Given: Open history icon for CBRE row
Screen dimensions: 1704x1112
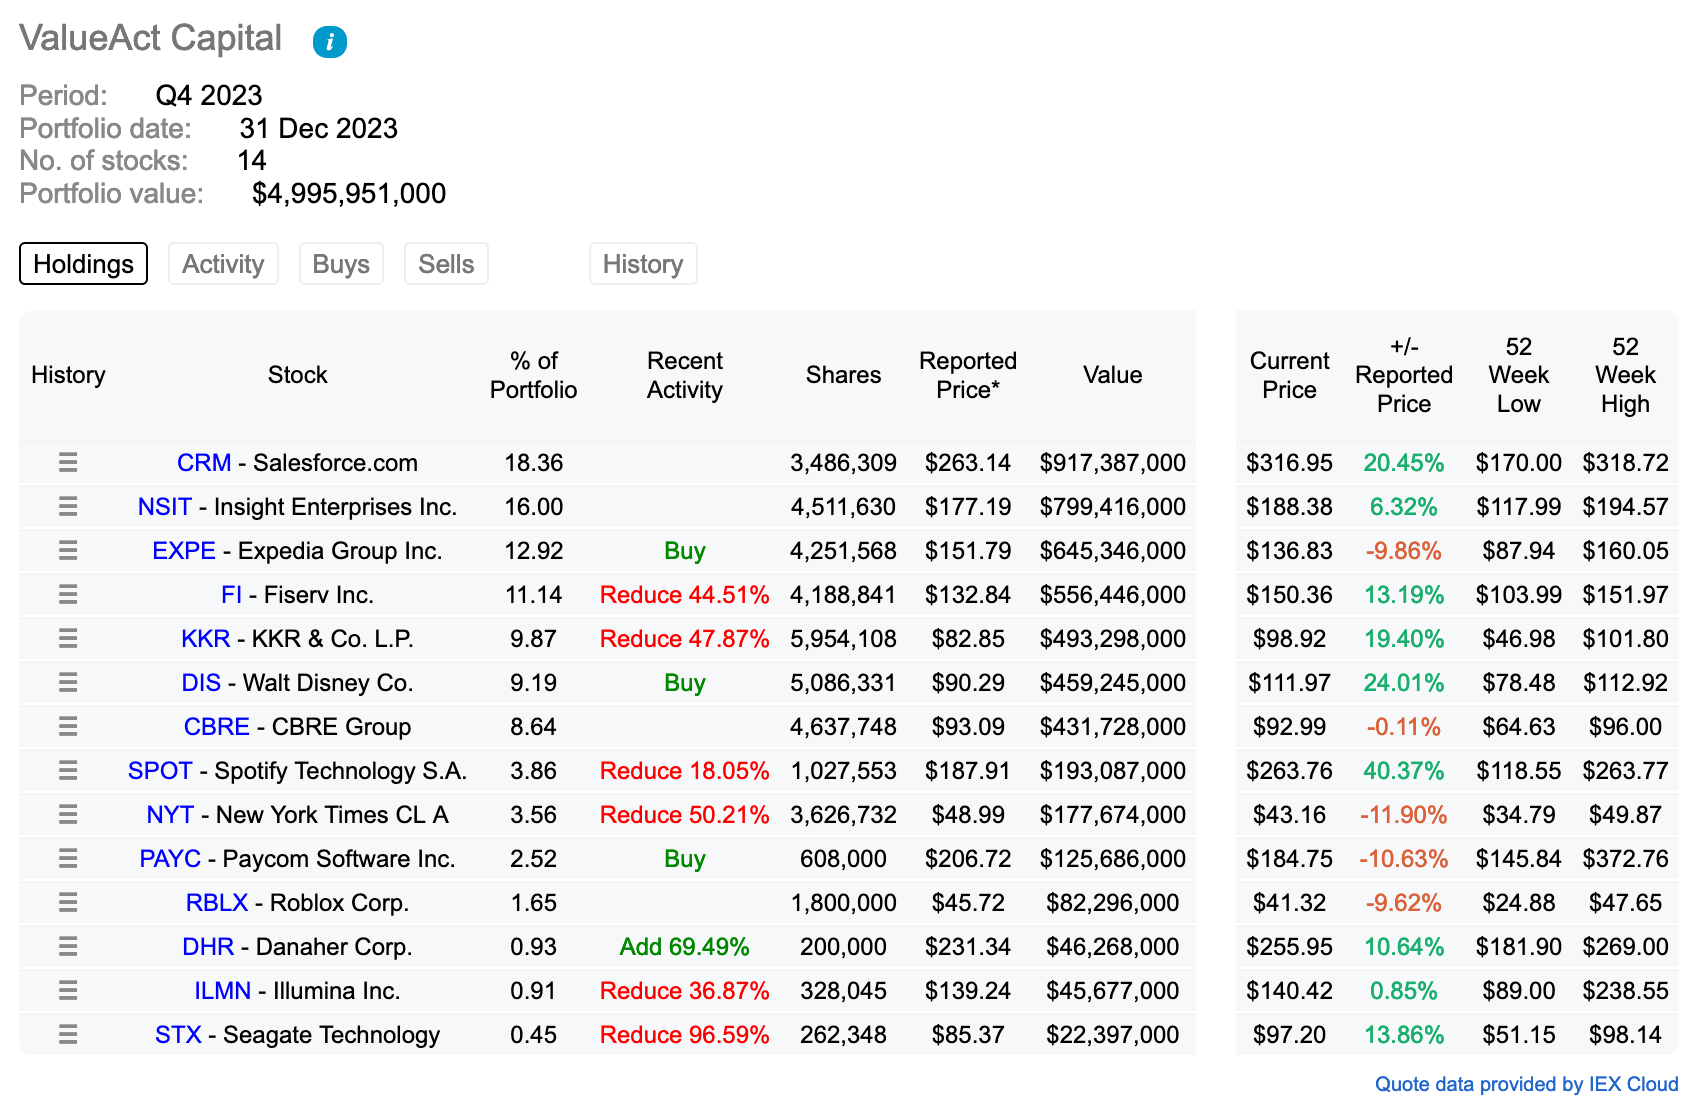Looking at the screenshot, I should [68, 726].
